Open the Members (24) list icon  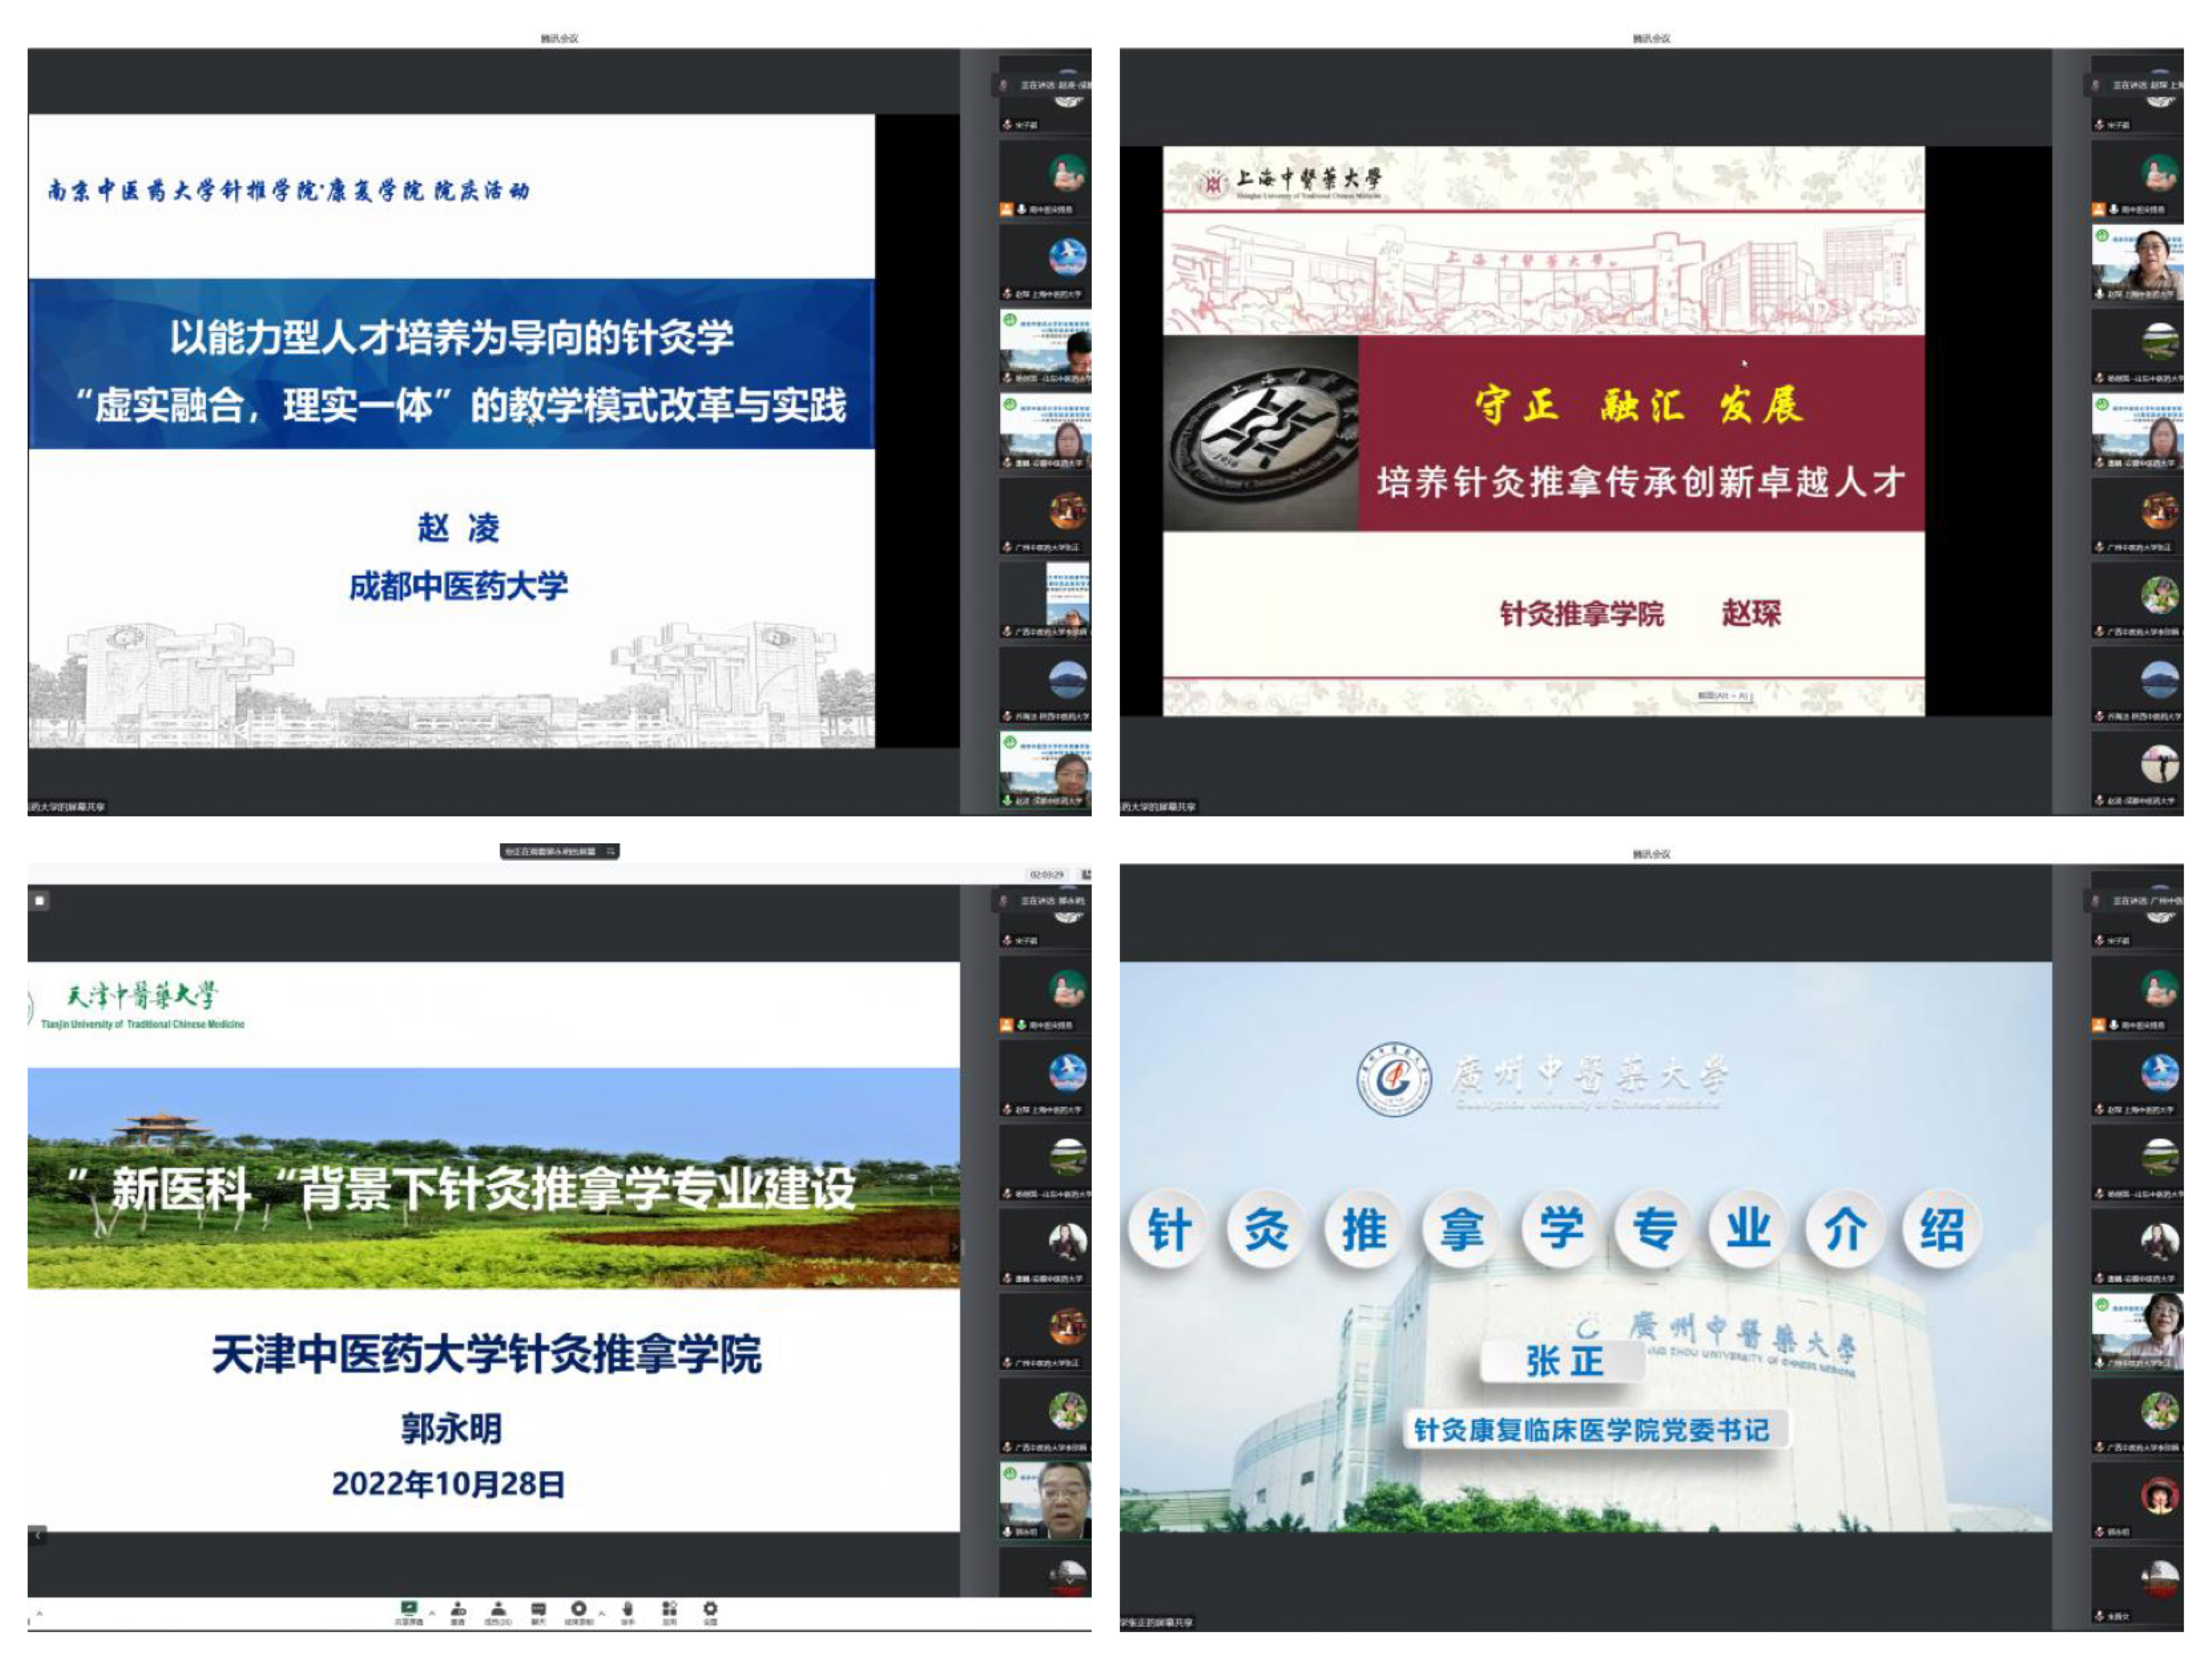pyautogui.click(x=499, y=1609)
